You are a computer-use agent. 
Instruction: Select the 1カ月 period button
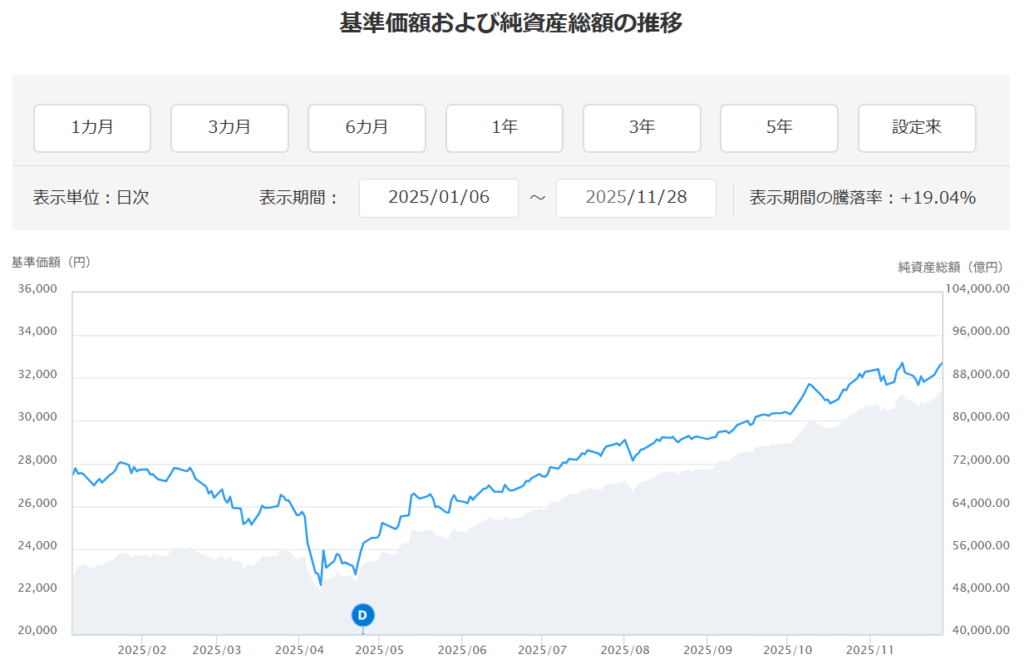(92, 128)
